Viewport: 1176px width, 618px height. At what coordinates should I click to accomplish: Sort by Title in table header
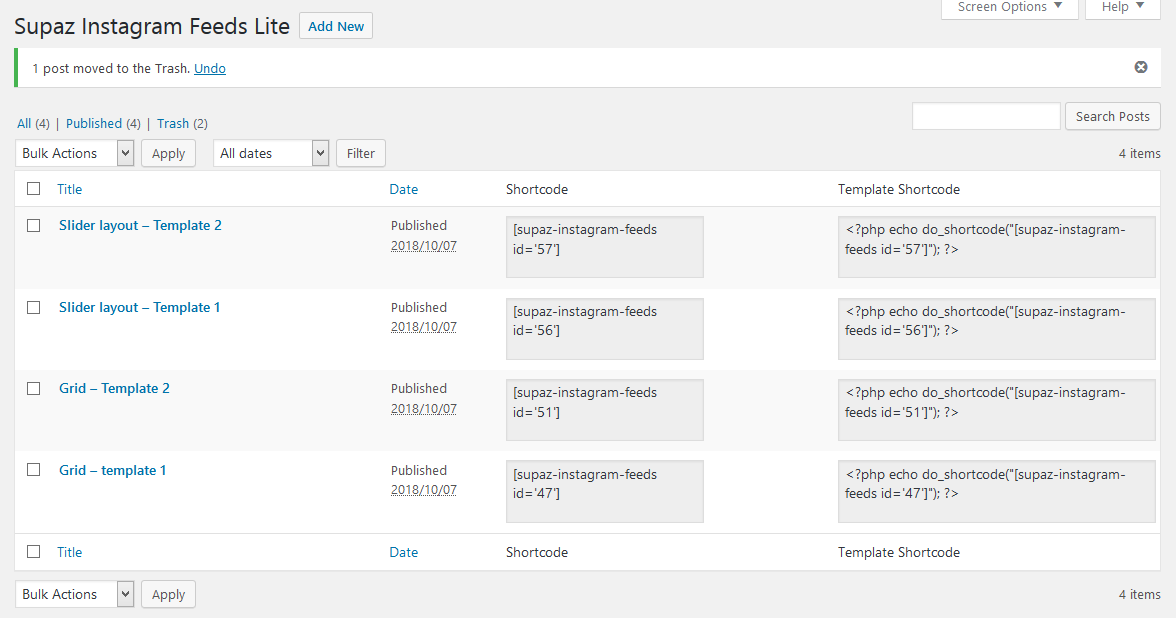pyautogui.click(x=70, y=189)
